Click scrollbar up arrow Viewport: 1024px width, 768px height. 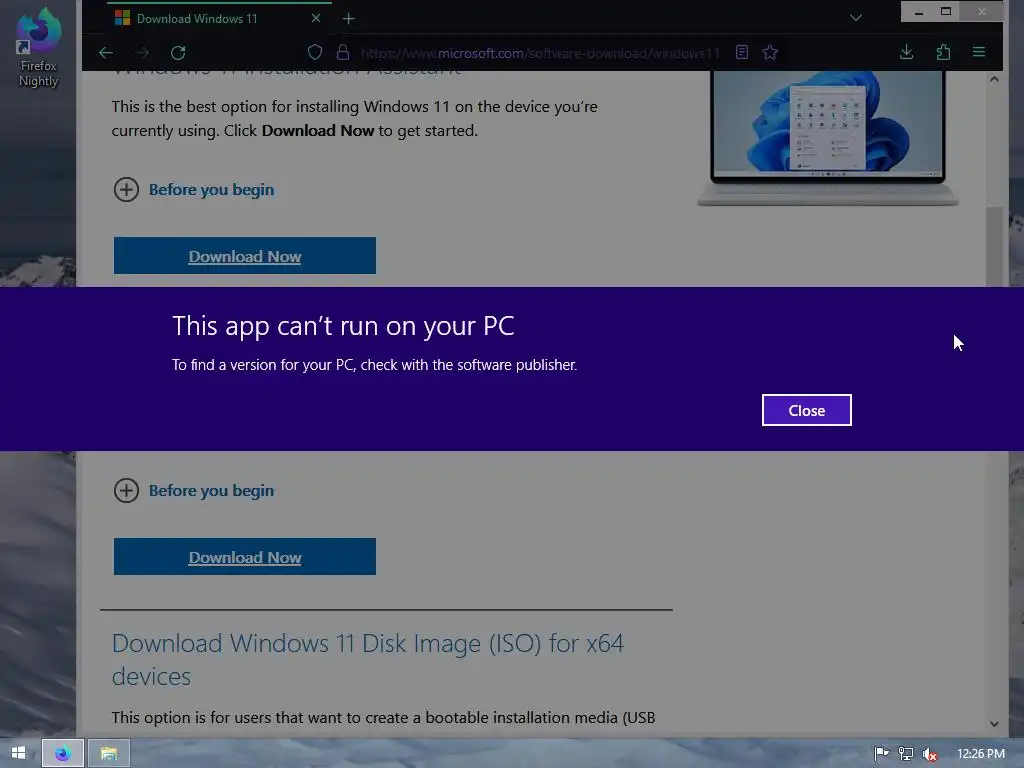pos(994,80)
